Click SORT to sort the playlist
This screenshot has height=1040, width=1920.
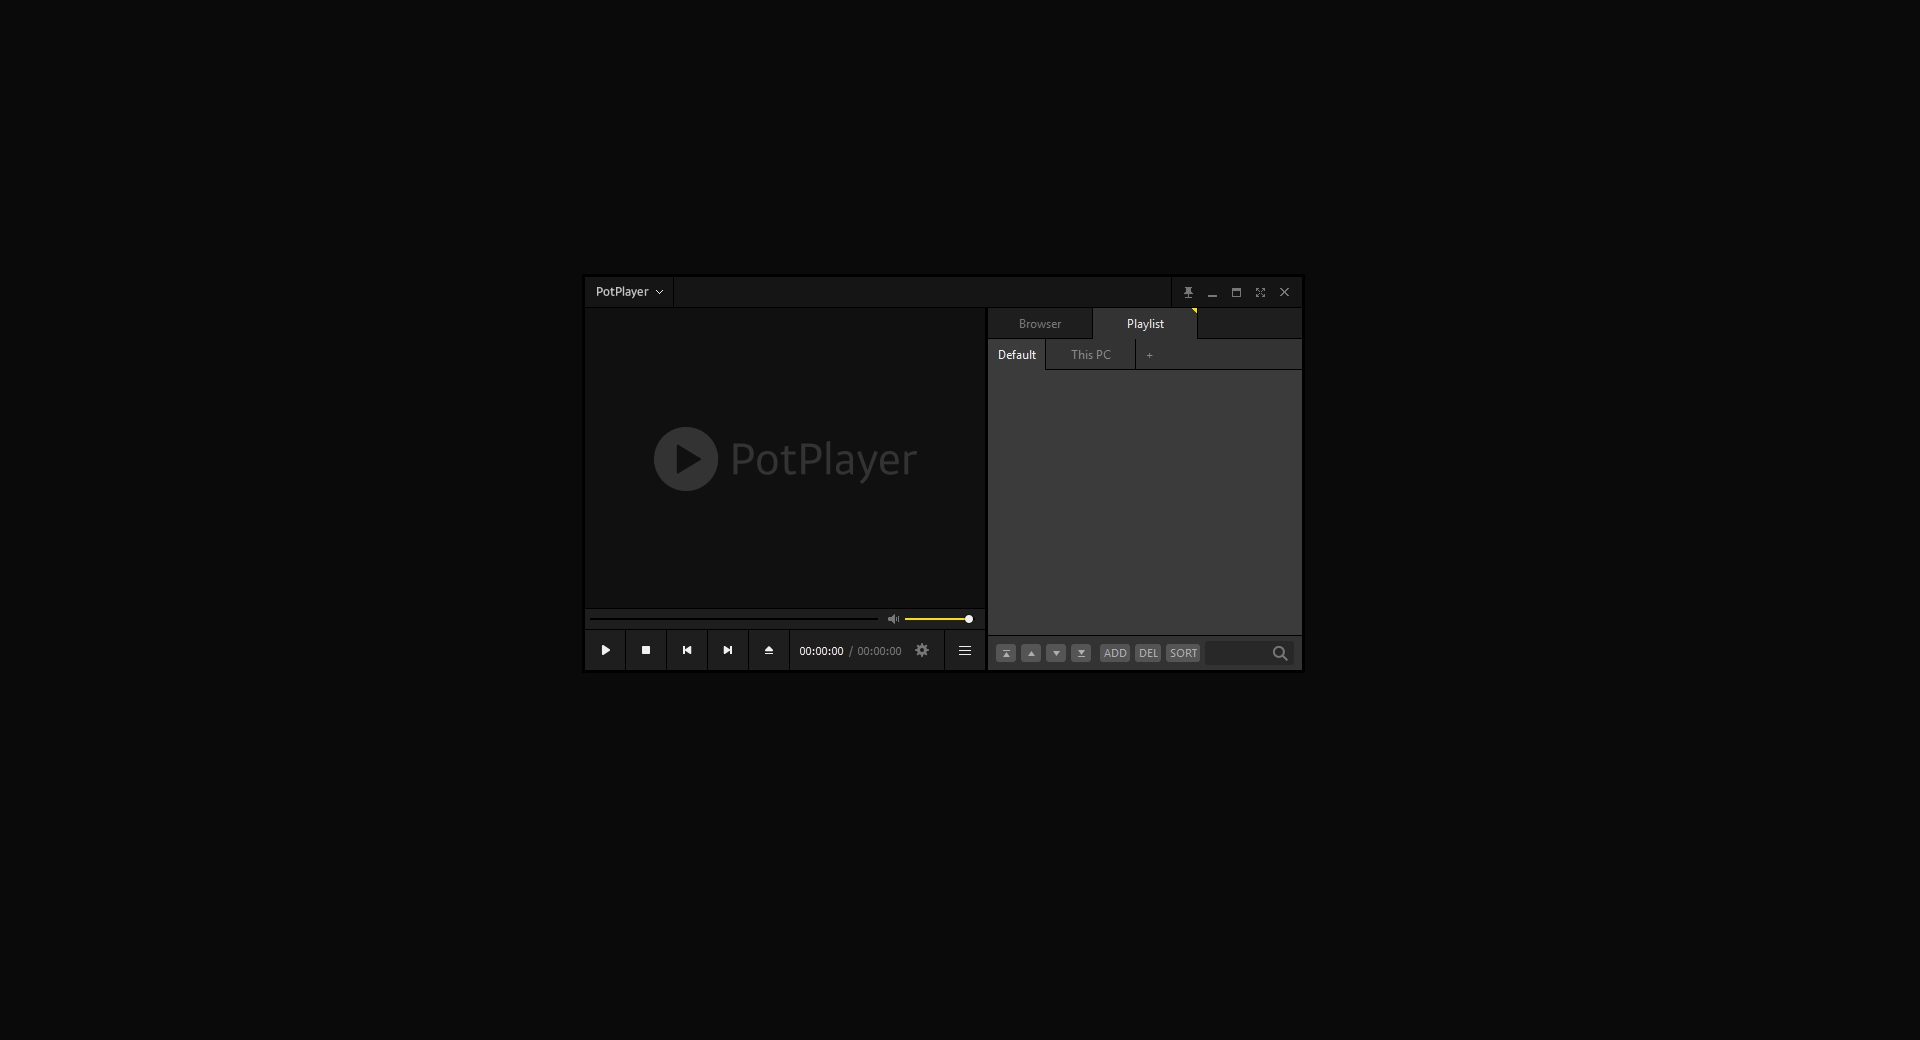[x=1182, y=653]
